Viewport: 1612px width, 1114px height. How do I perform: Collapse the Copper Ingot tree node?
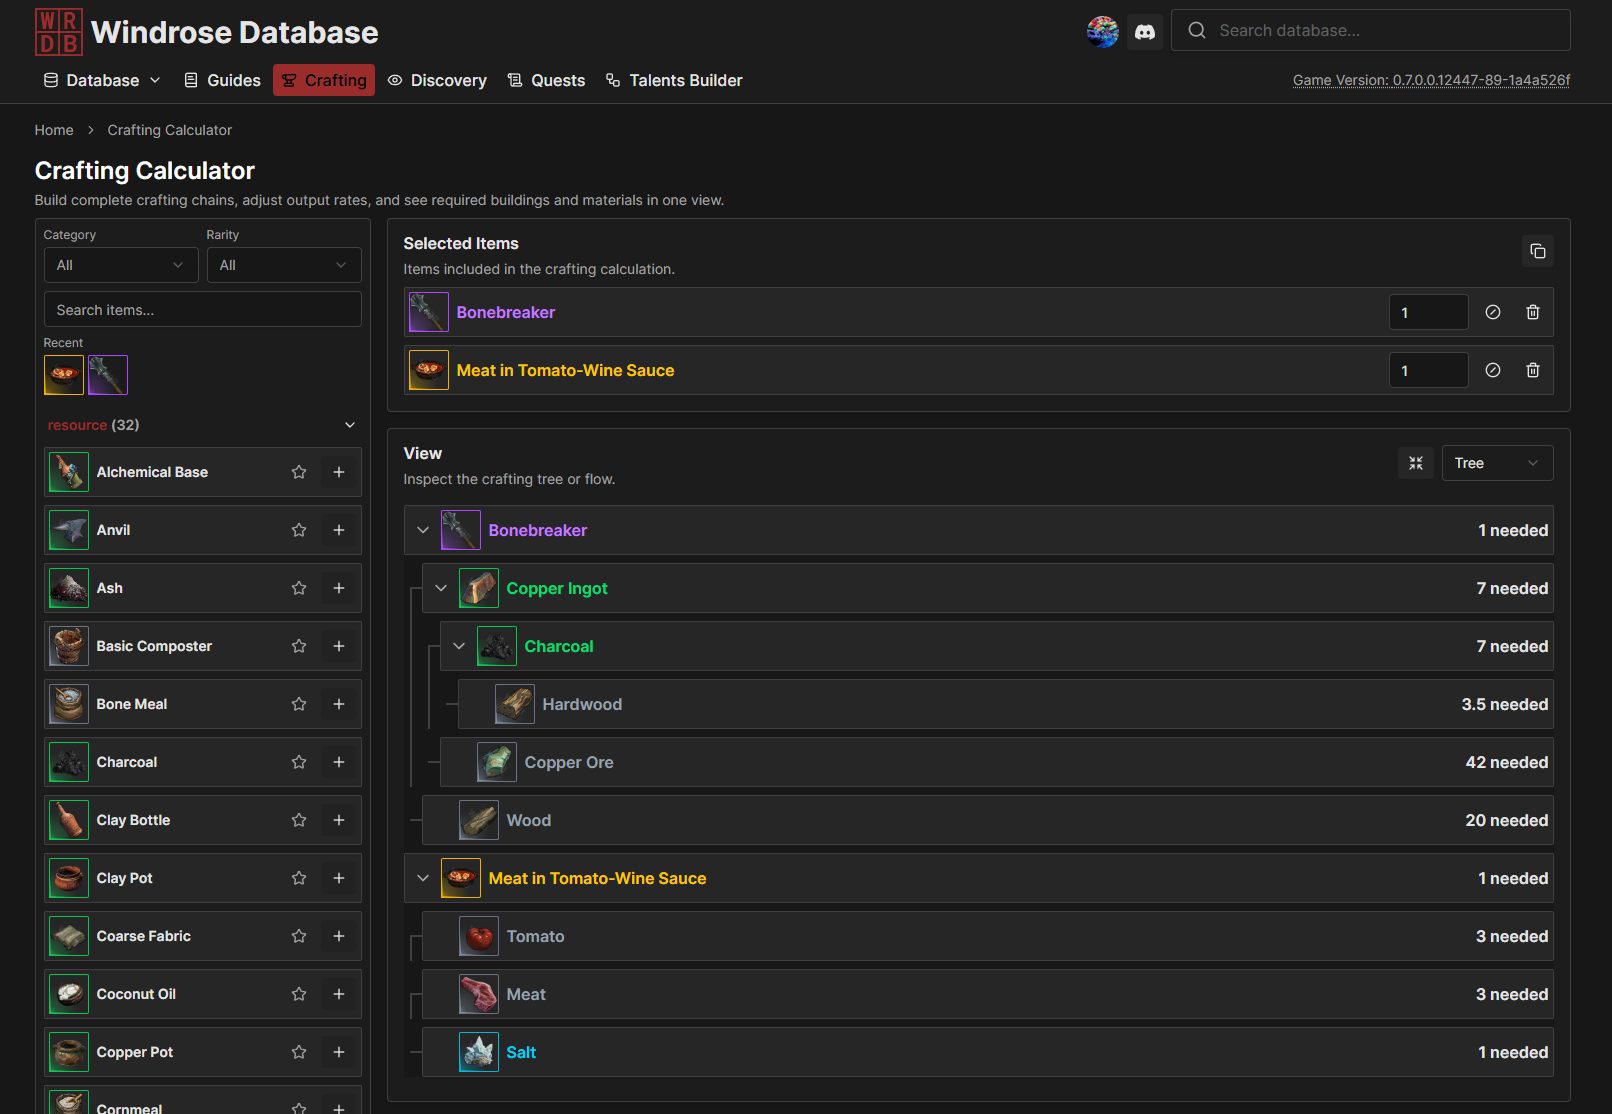(441, 588)
